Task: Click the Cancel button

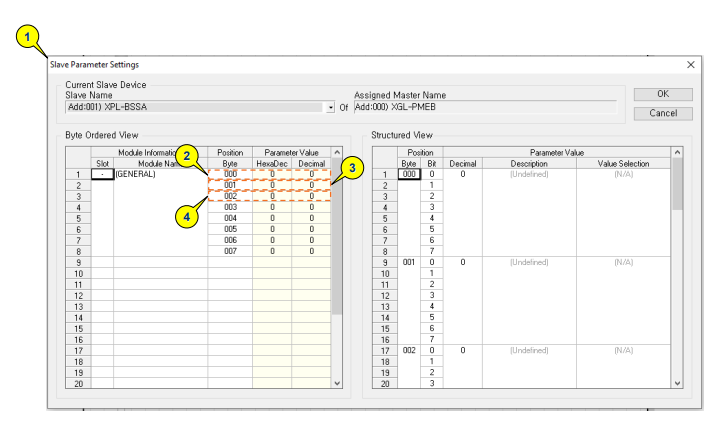Action: 663,113
